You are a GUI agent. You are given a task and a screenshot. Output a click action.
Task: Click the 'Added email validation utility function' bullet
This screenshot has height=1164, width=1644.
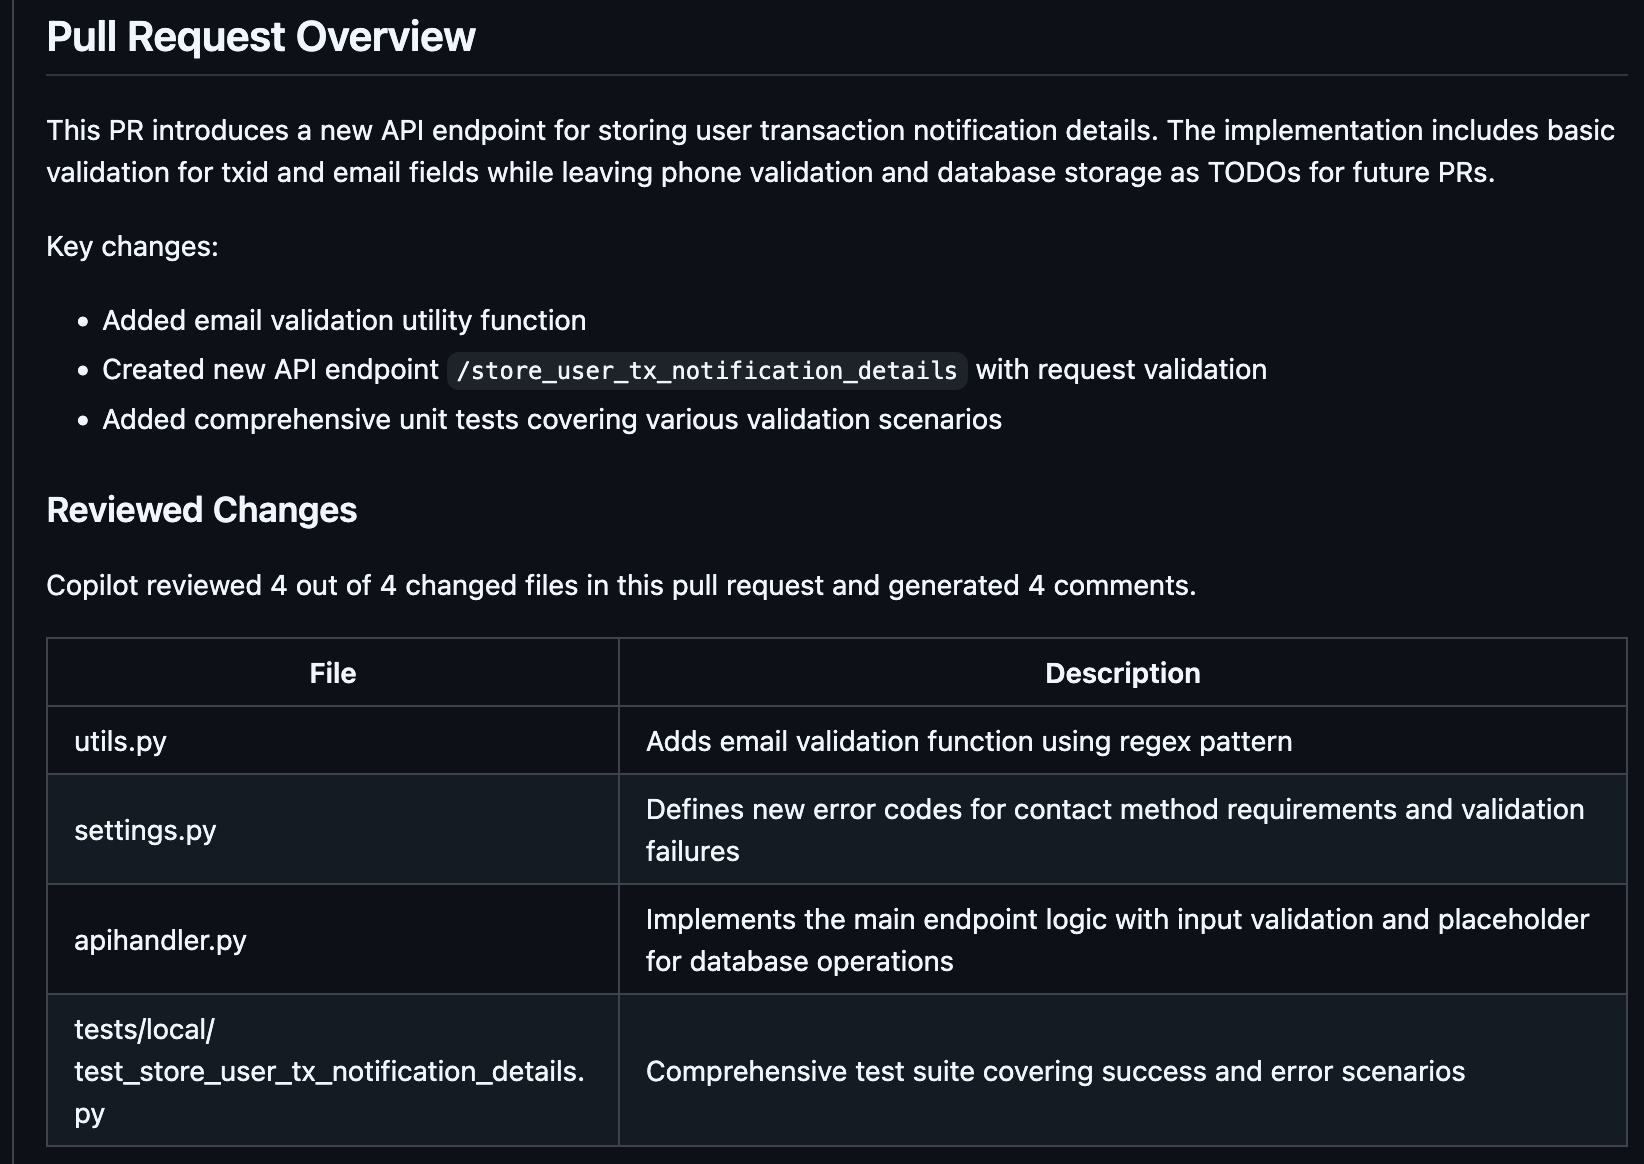click(x=344, y=320)
